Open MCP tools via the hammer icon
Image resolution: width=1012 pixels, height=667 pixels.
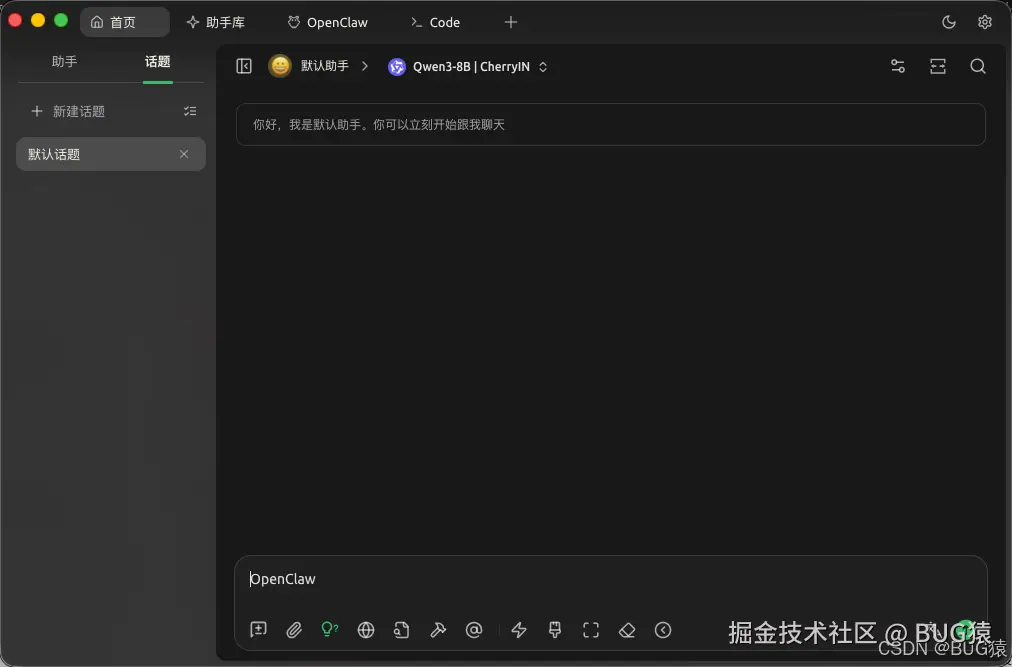(x=438, y=630)
